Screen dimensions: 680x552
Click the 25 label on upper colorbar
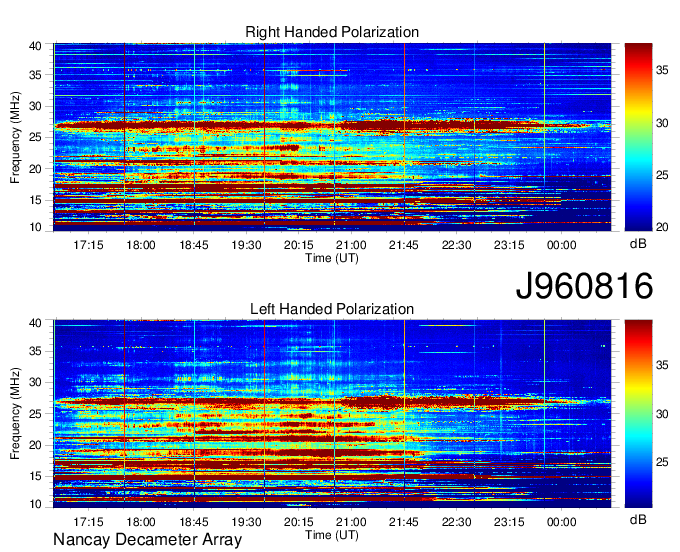pos(662,175)
